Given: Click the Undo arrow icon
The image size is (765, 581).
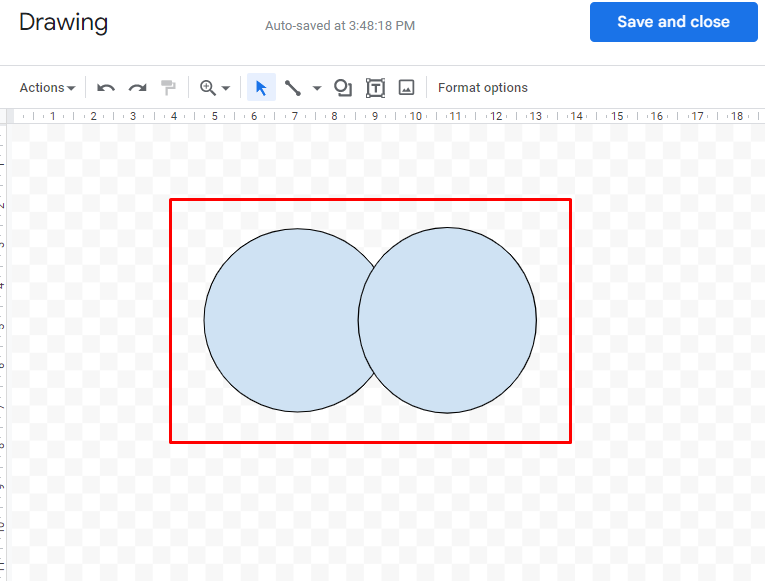Looking at the screenshot, I should 106,88.
